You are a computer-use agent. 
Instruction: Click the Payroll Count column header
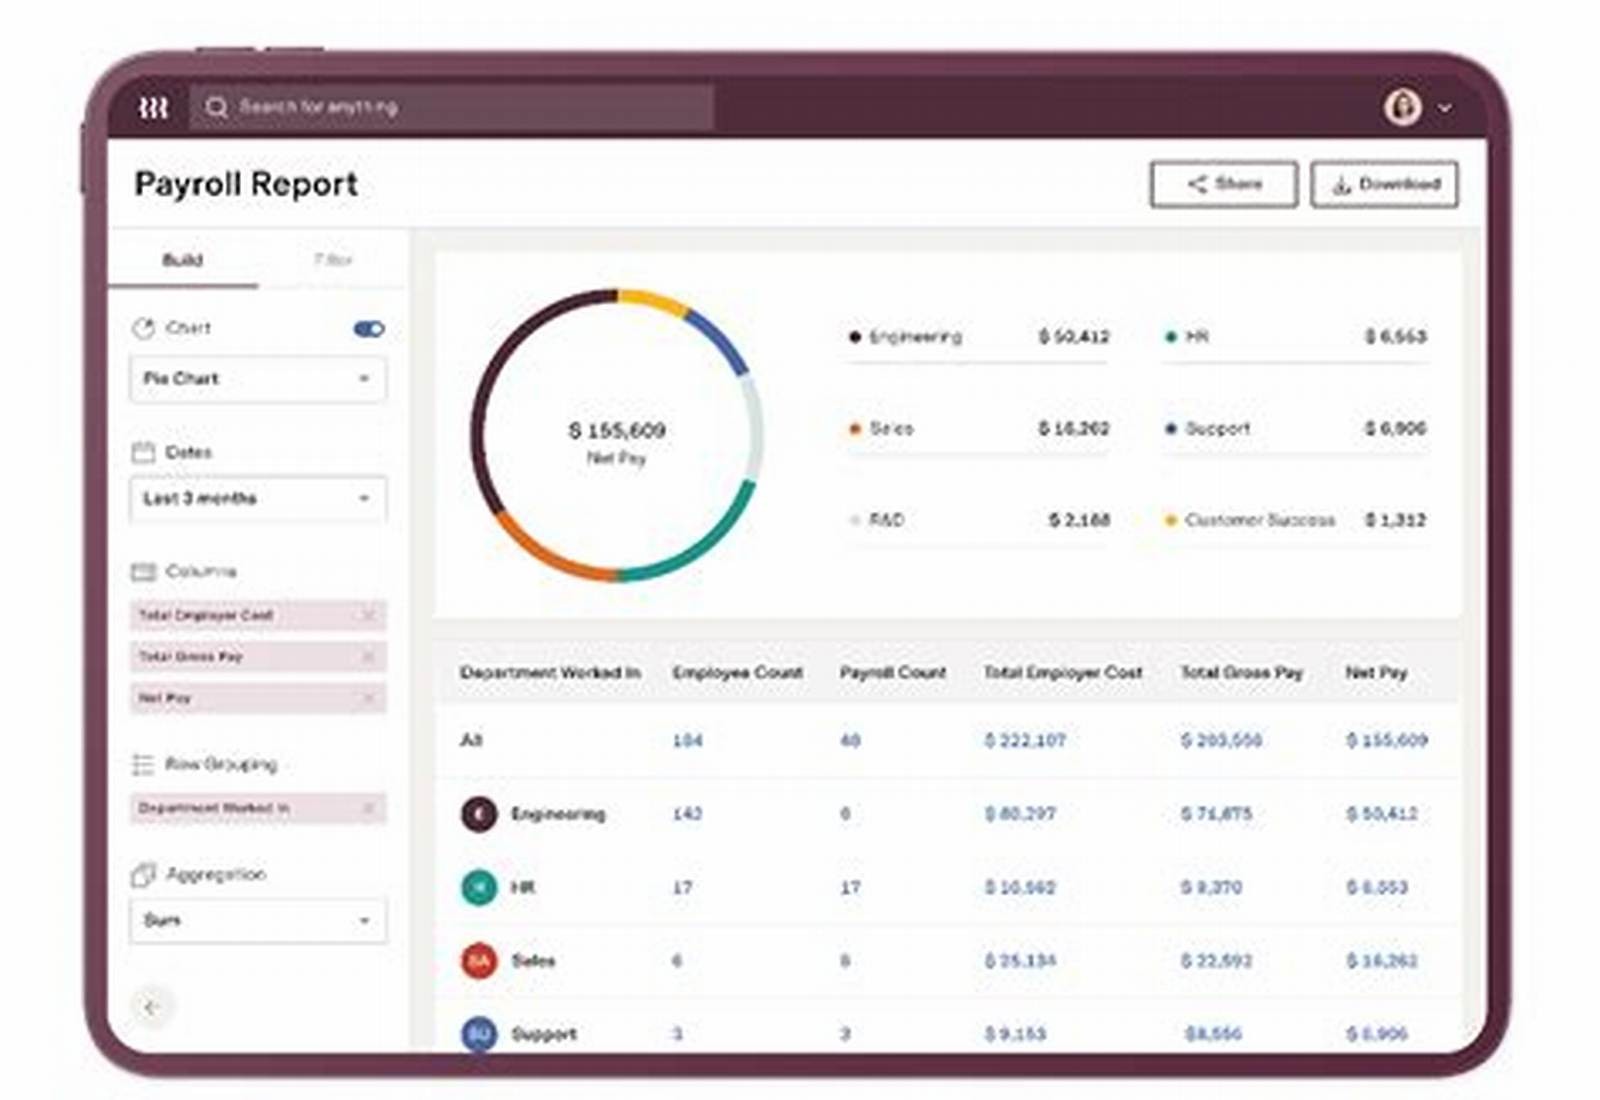click(x=893, y=673)
